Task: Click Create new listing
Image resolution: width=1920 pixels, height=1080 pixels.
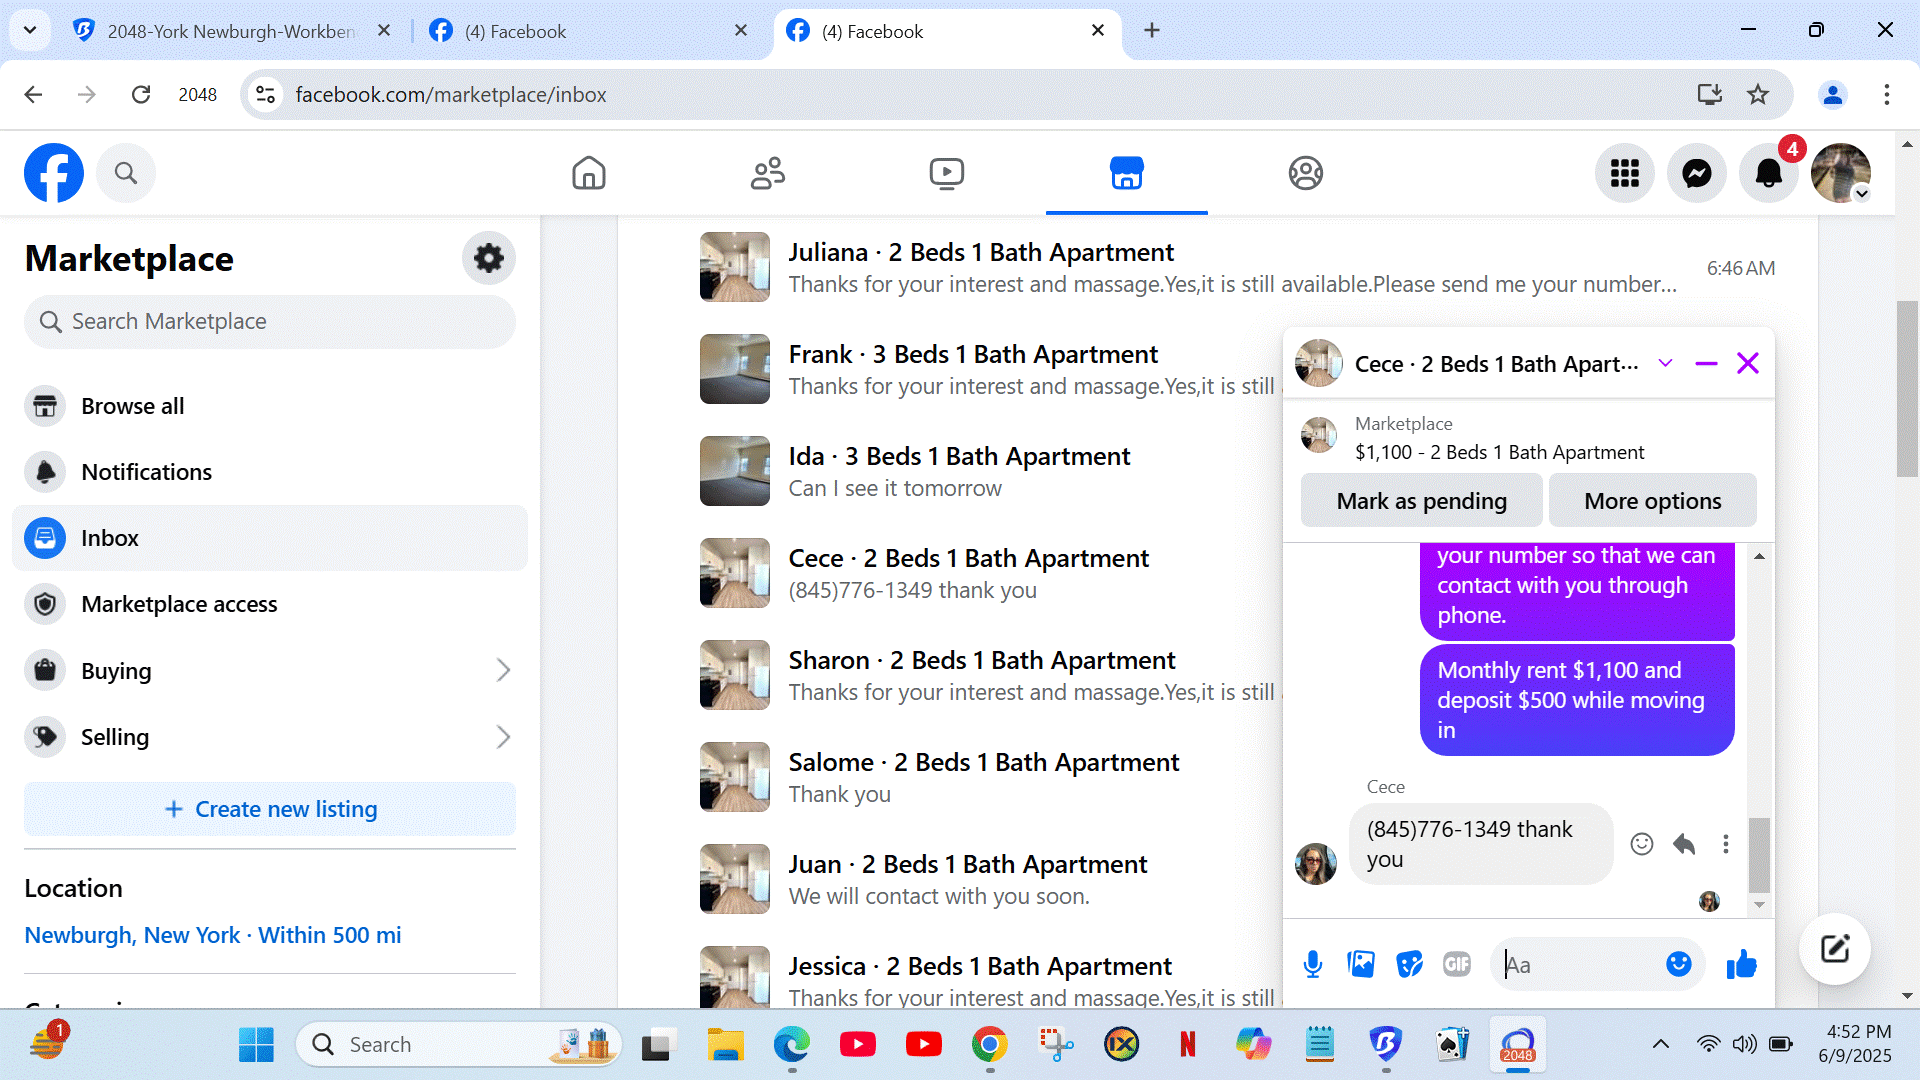Action: [x=270, y=809]
